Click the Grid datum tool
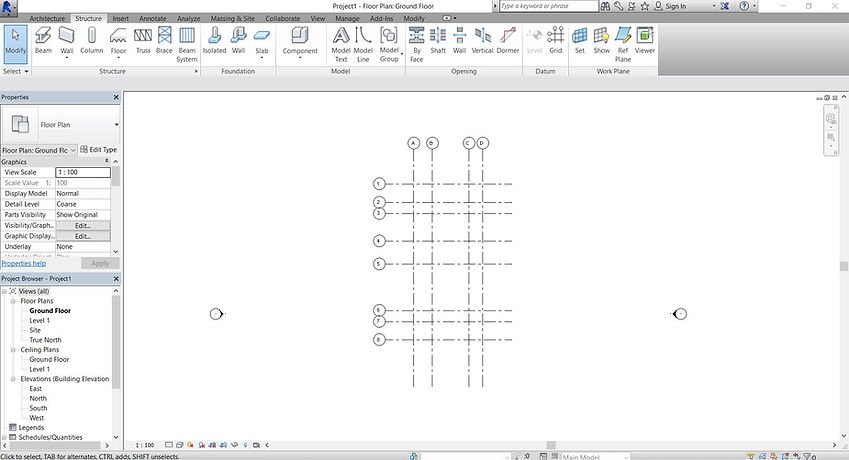 tap(556, 41)
